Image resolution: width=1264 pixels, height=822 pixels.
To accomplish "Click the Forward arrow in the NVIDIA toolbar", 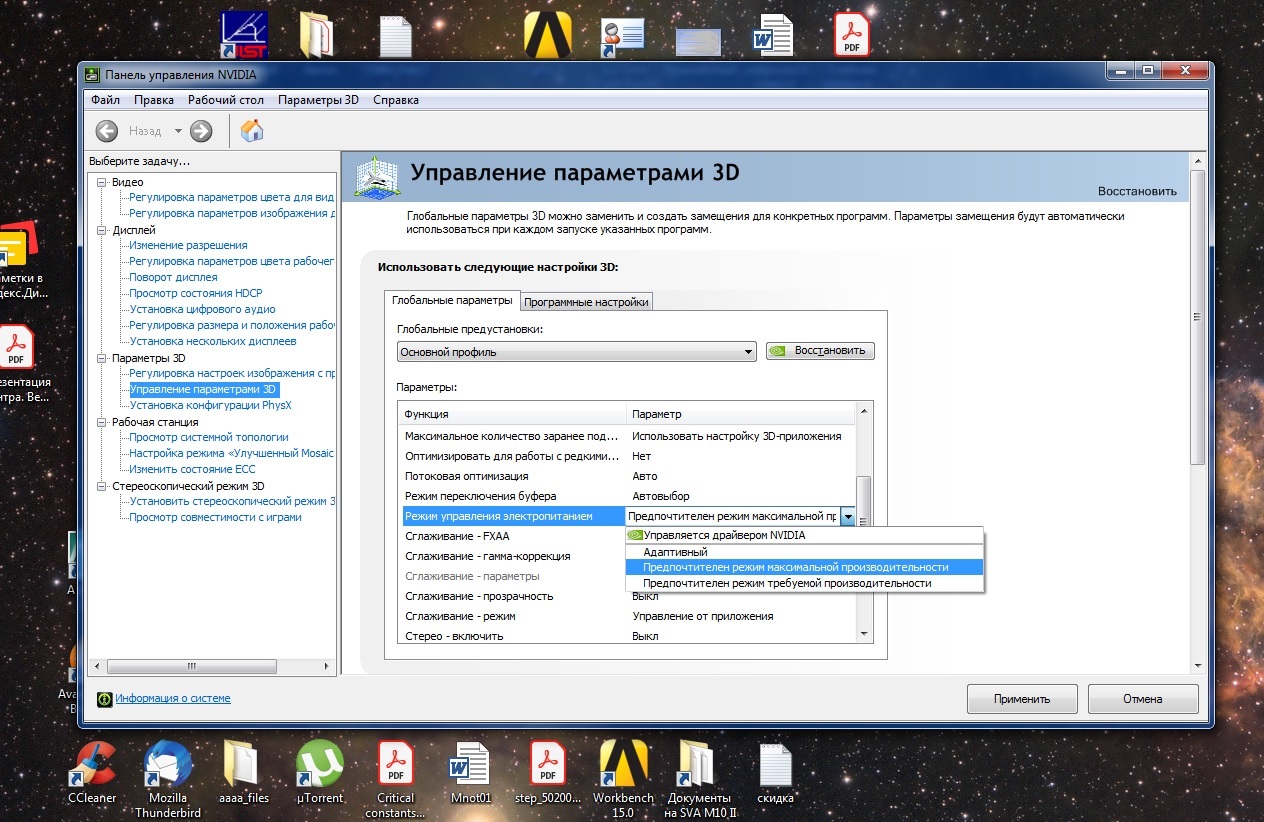I will 201,131.
